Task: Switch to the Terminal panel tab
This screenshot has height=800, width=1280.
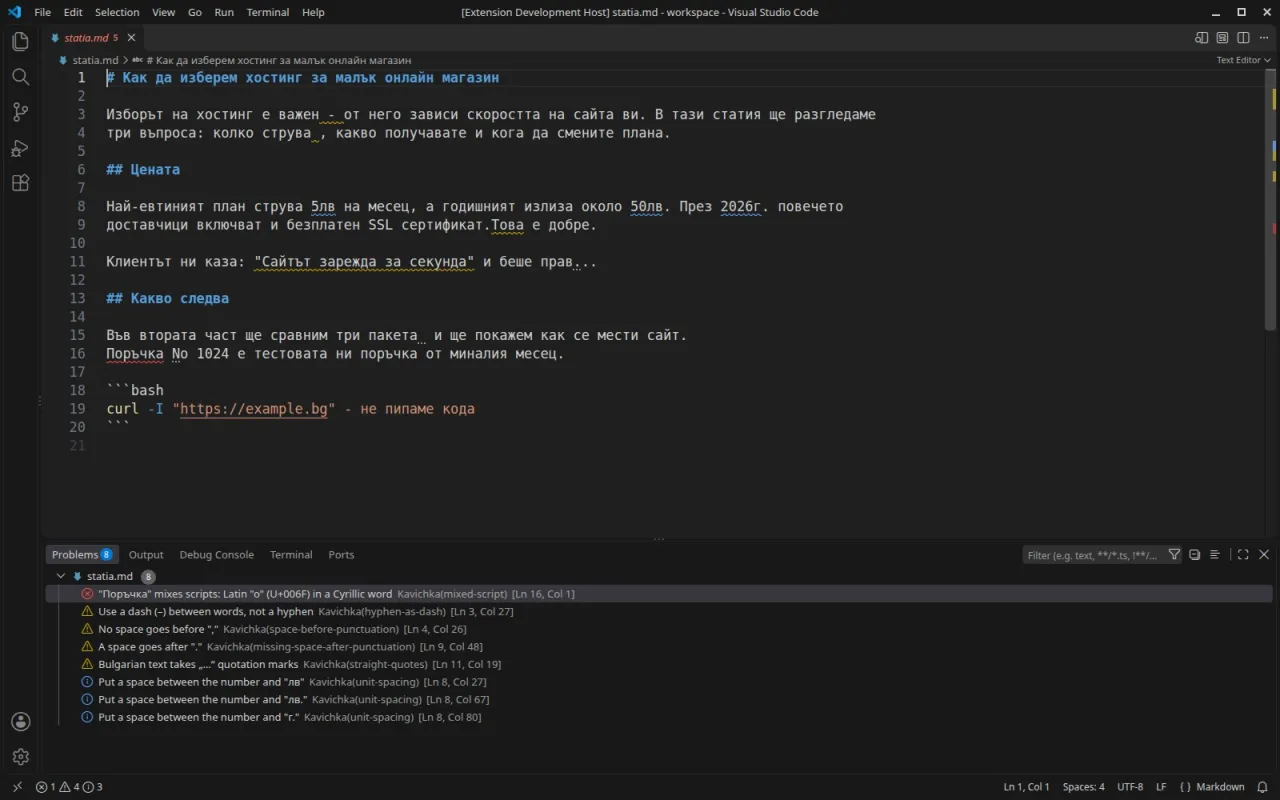Action: pyautogui.click(x=291, y=554)
